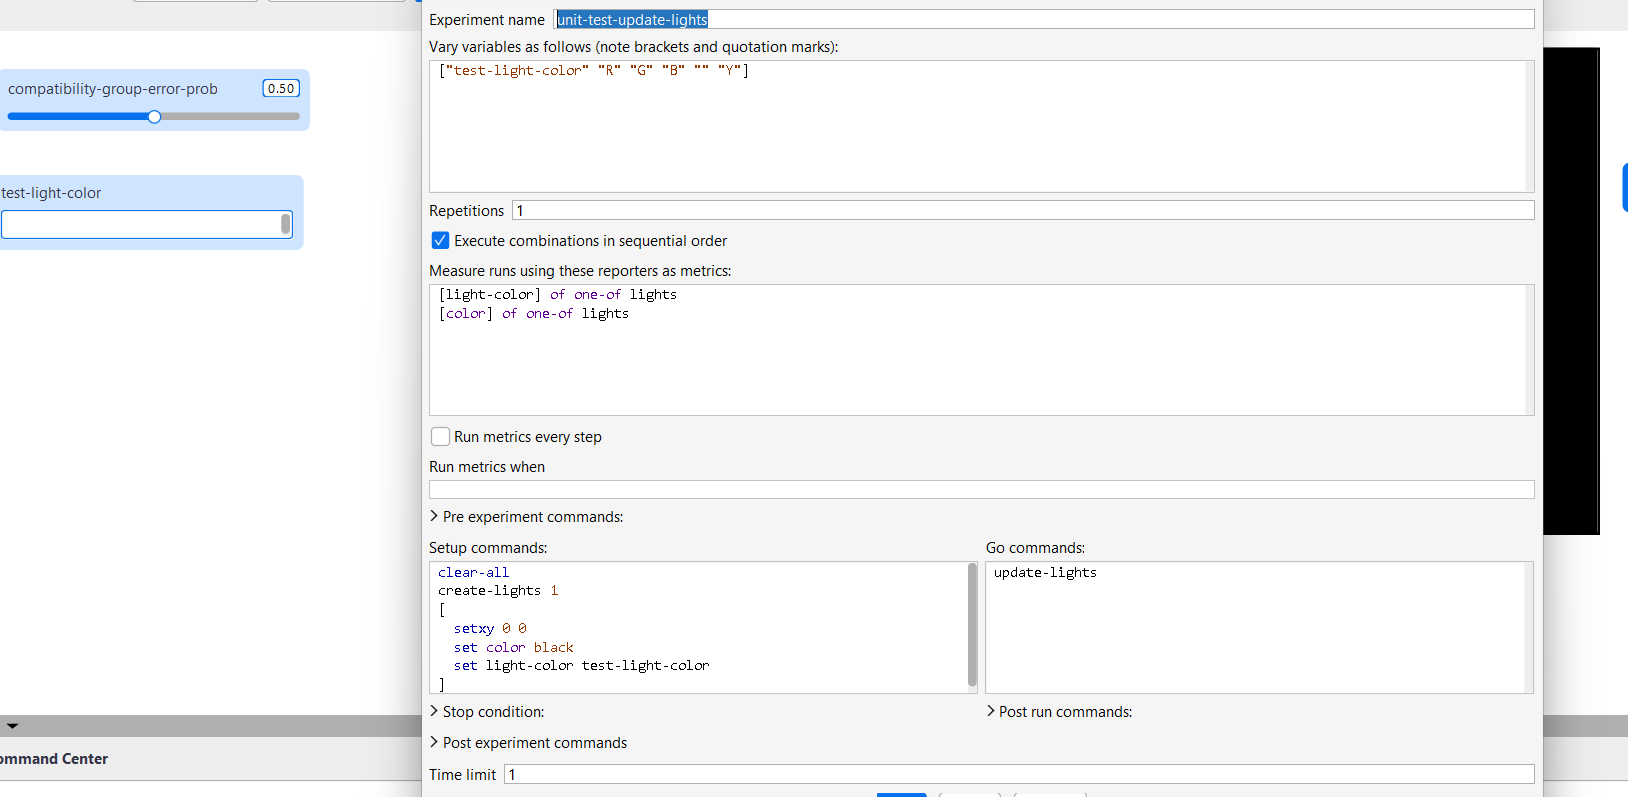Show the Post experiment commands section
Screen dimensions: 1628x797
point(435,743)
